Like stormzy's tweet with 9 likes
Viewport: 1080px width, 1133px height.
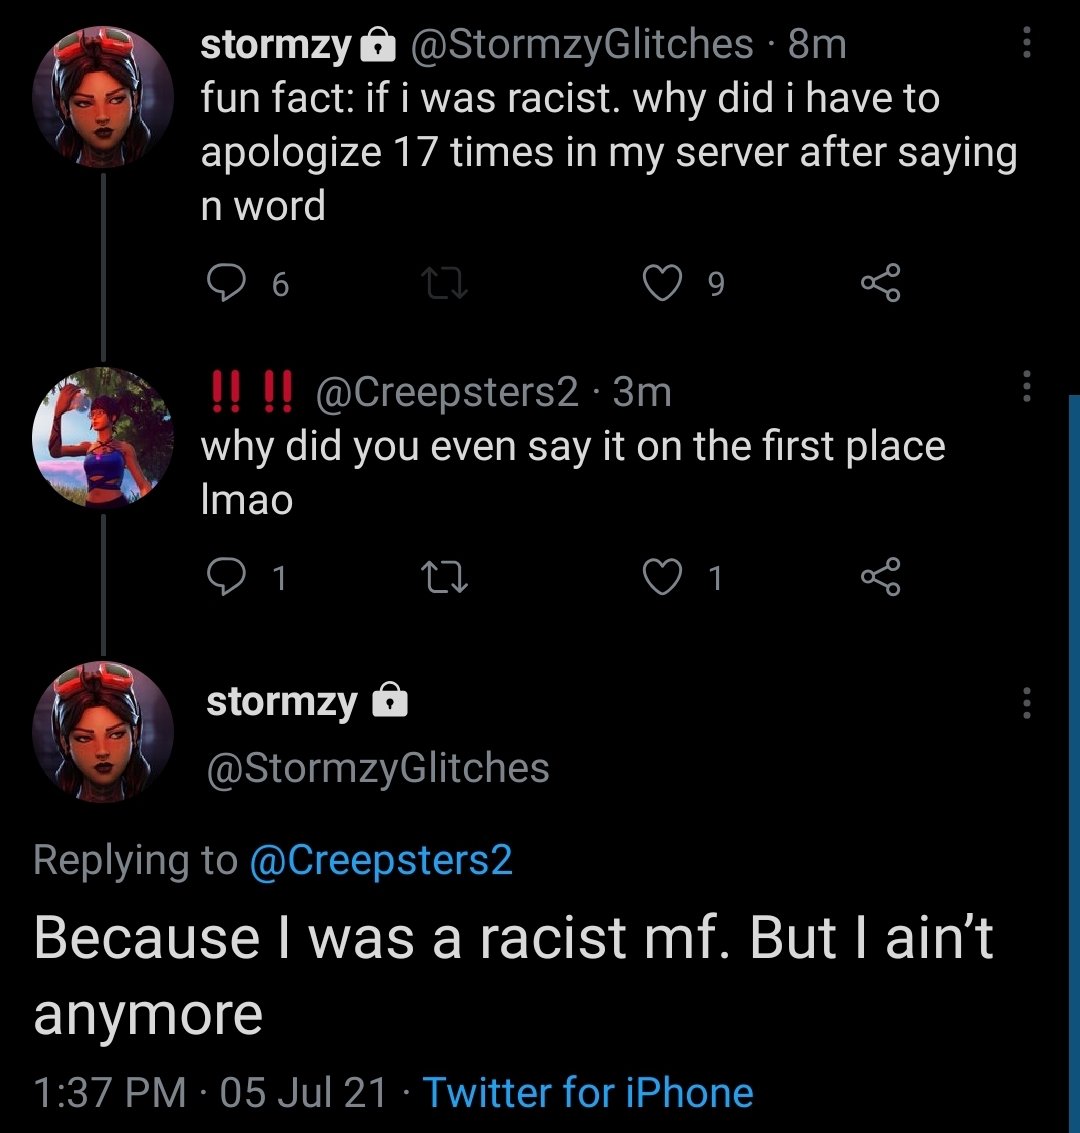[661, 285]
